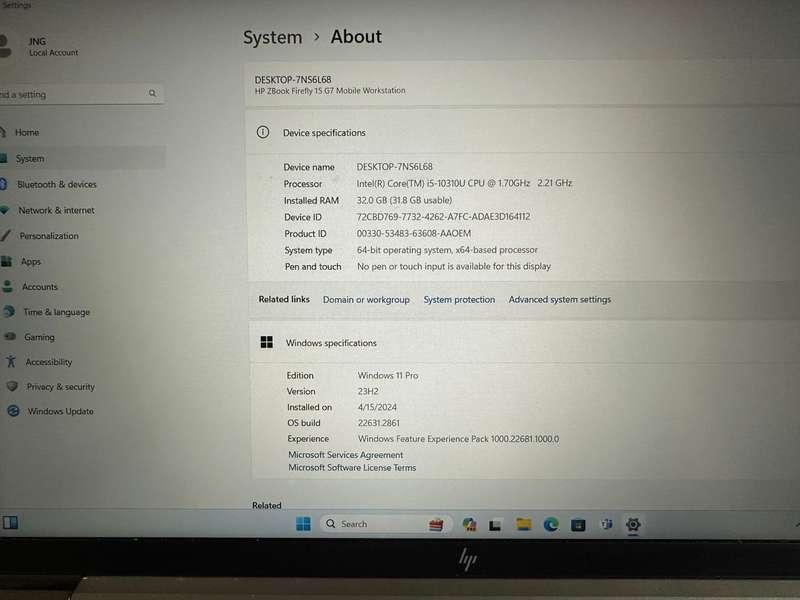Click the Version 23H2 value
Image resolution: width=800 pixels, height=600 pixels.
pos(368,391)
